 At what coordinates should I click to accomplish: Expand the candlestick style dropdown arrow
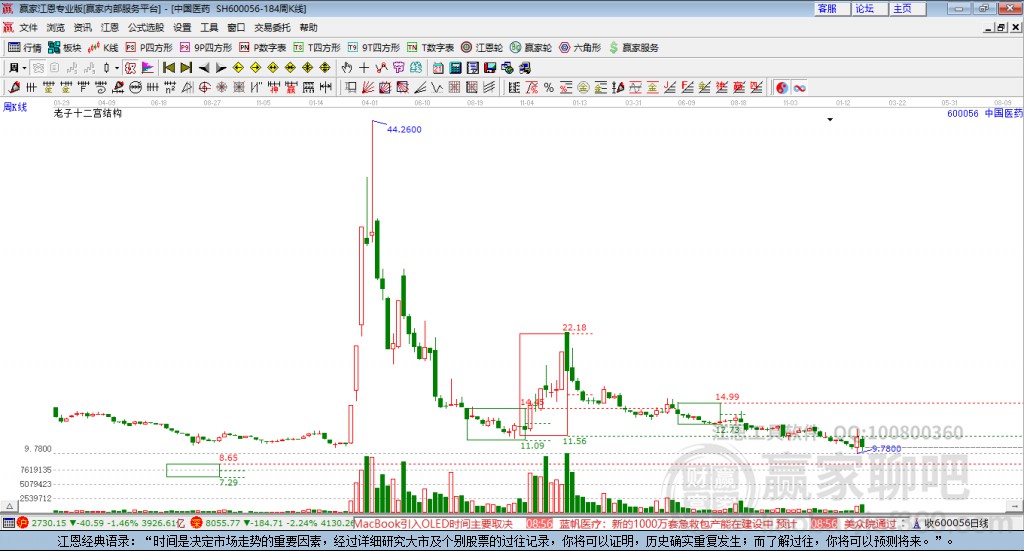point(117,68)
